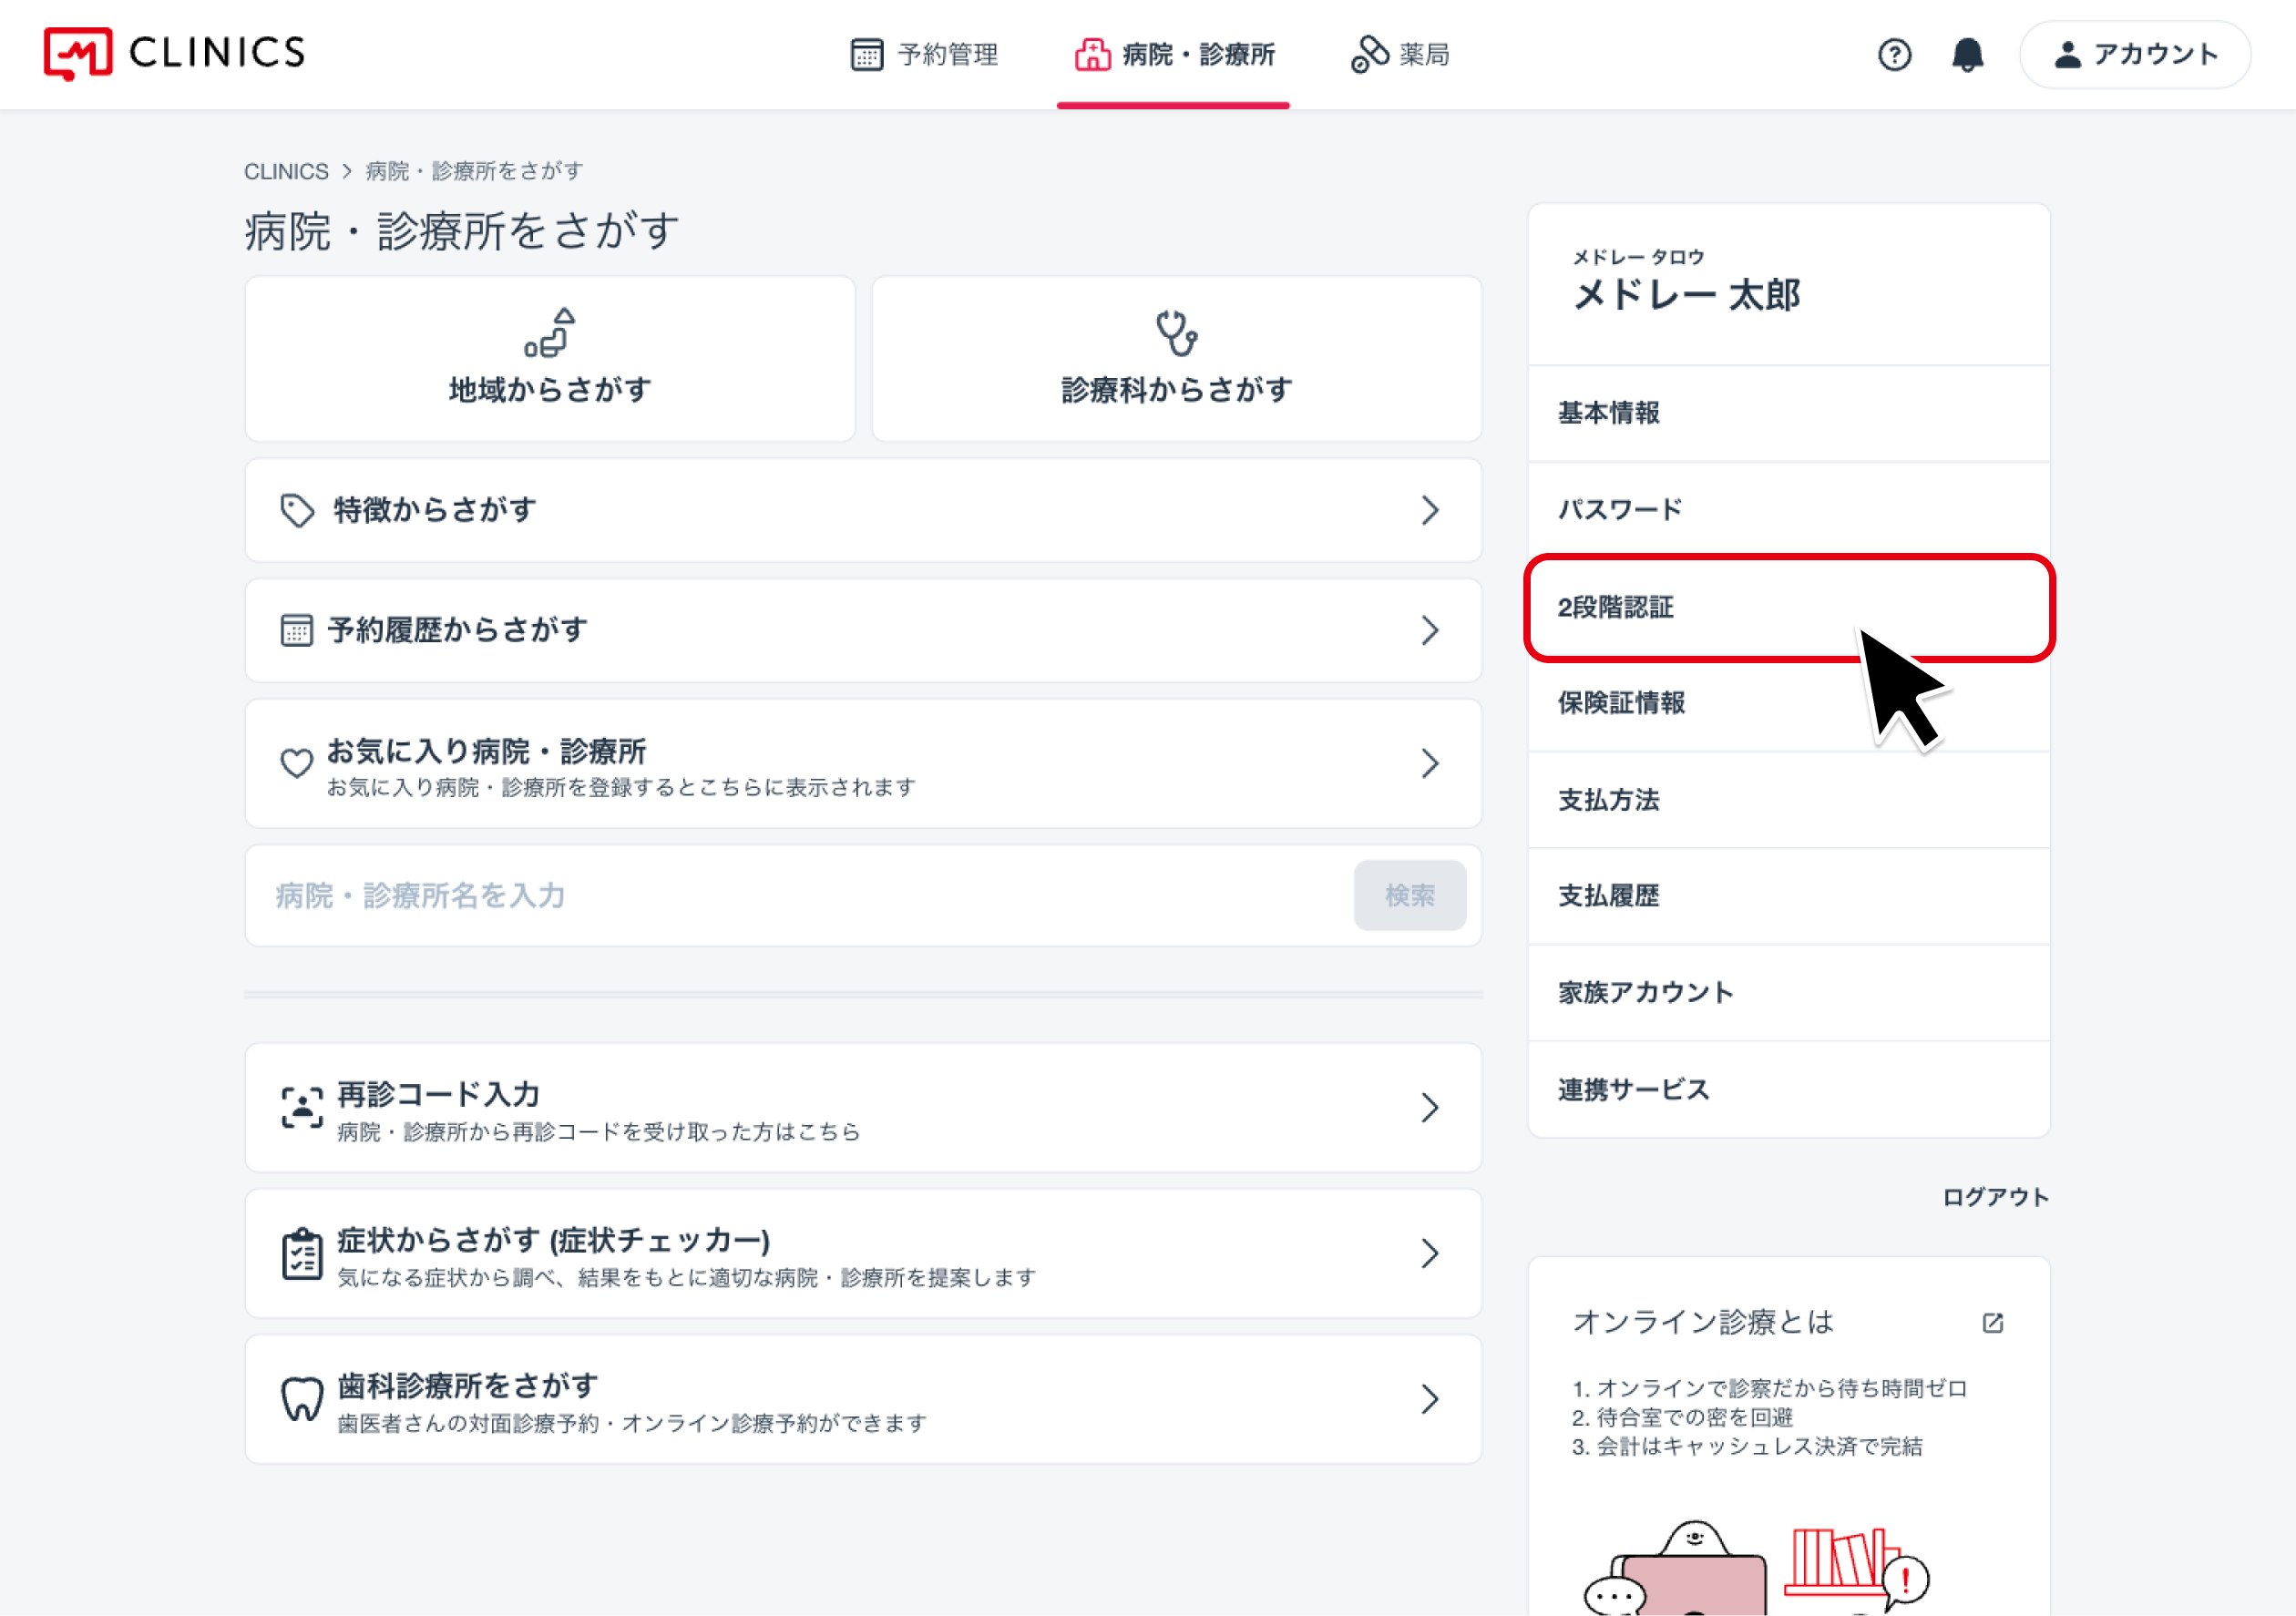Expand 再診コード入力 chevron arrow
The height and width of the screenshot is (1616, 2296).
pyautogui.click(x=1430, y=1107)
